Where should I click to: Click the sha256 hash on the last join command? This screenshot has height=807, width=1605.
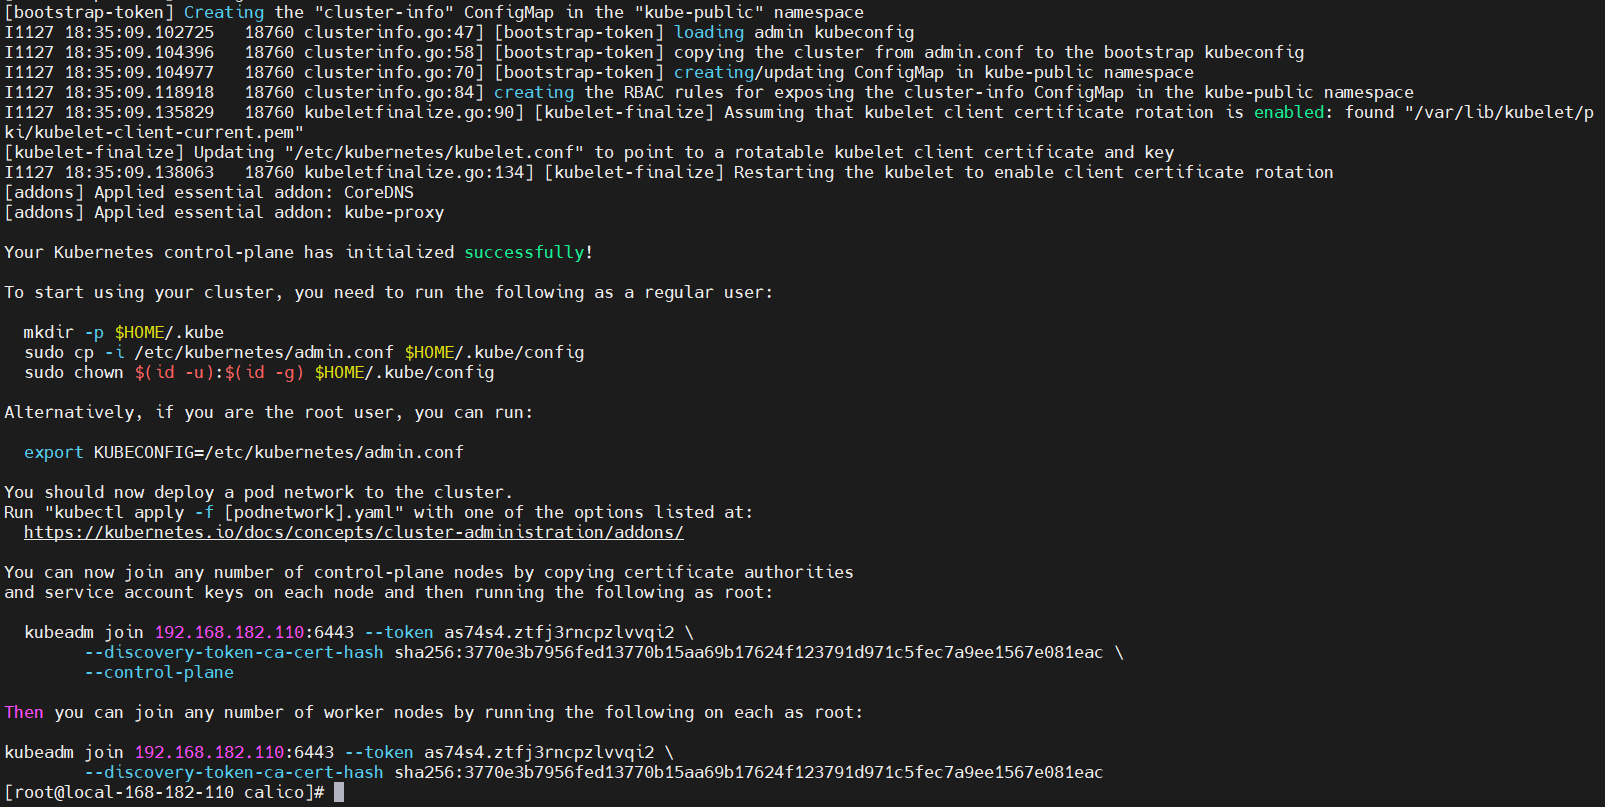coord(749,772)
